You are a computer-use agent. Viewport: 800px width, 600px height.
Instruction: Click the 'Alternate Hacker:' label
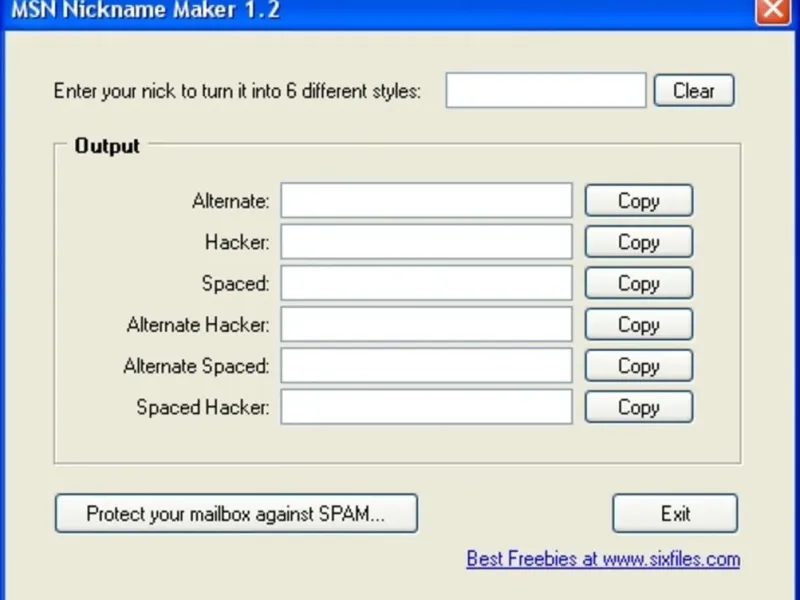pos(198,325)
